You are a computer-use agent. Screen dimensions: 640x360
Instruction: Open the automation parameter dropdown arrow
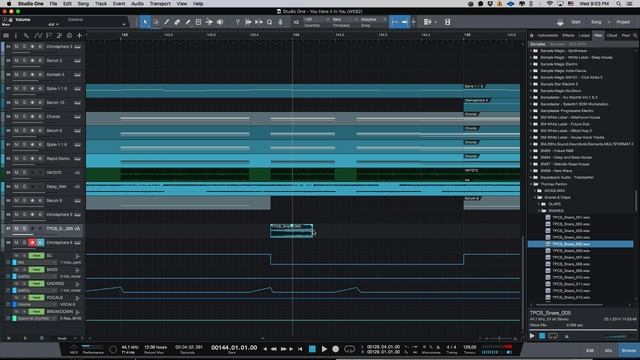point(124,24)
